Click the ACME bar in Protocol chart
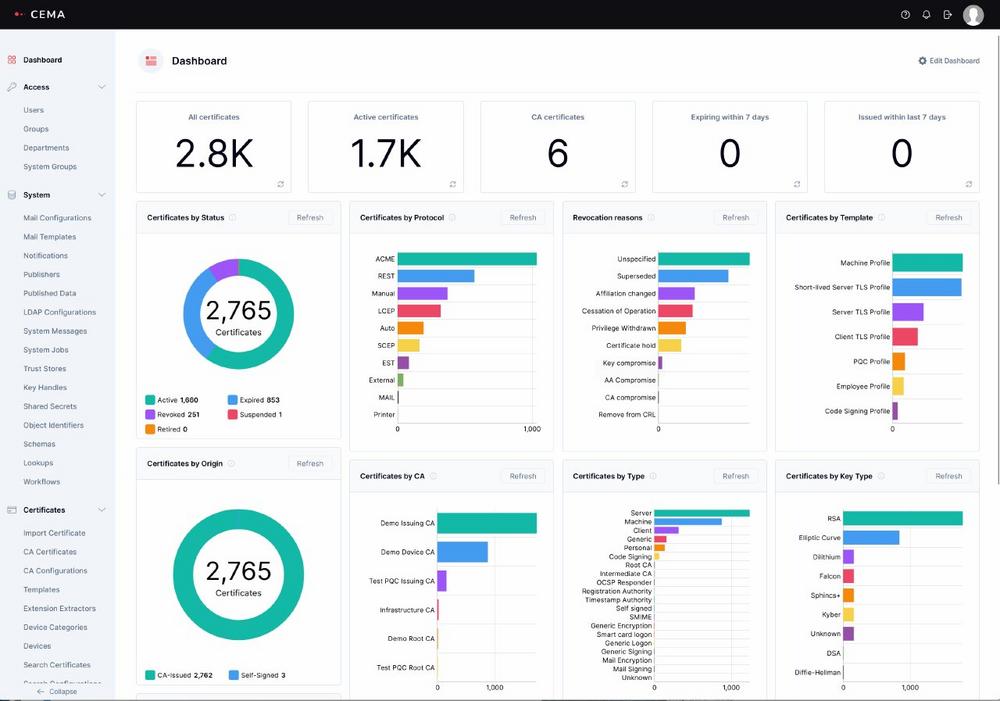The image size is (1000, 701). (467, 259)
